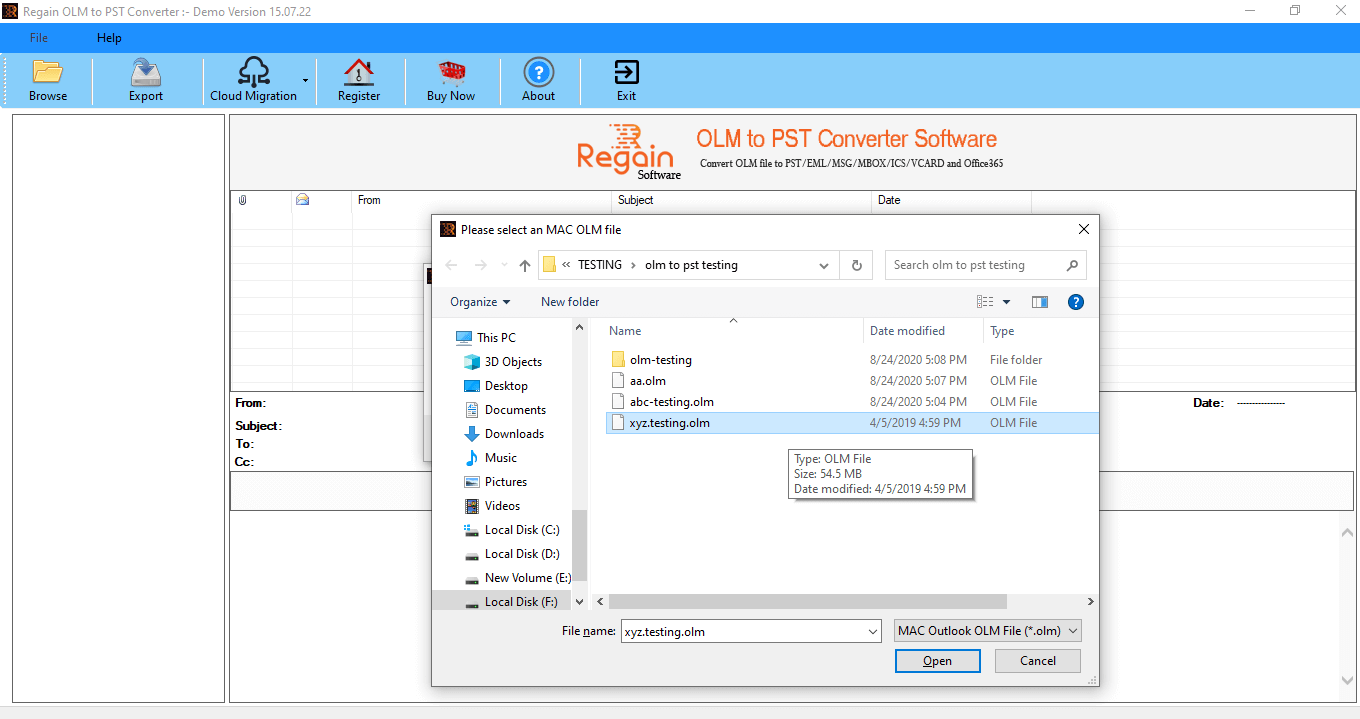The height and width of the screenshot is (719, 1360).
Task: Dismiss the dialog with Cancel
Action: point(1036,660)
